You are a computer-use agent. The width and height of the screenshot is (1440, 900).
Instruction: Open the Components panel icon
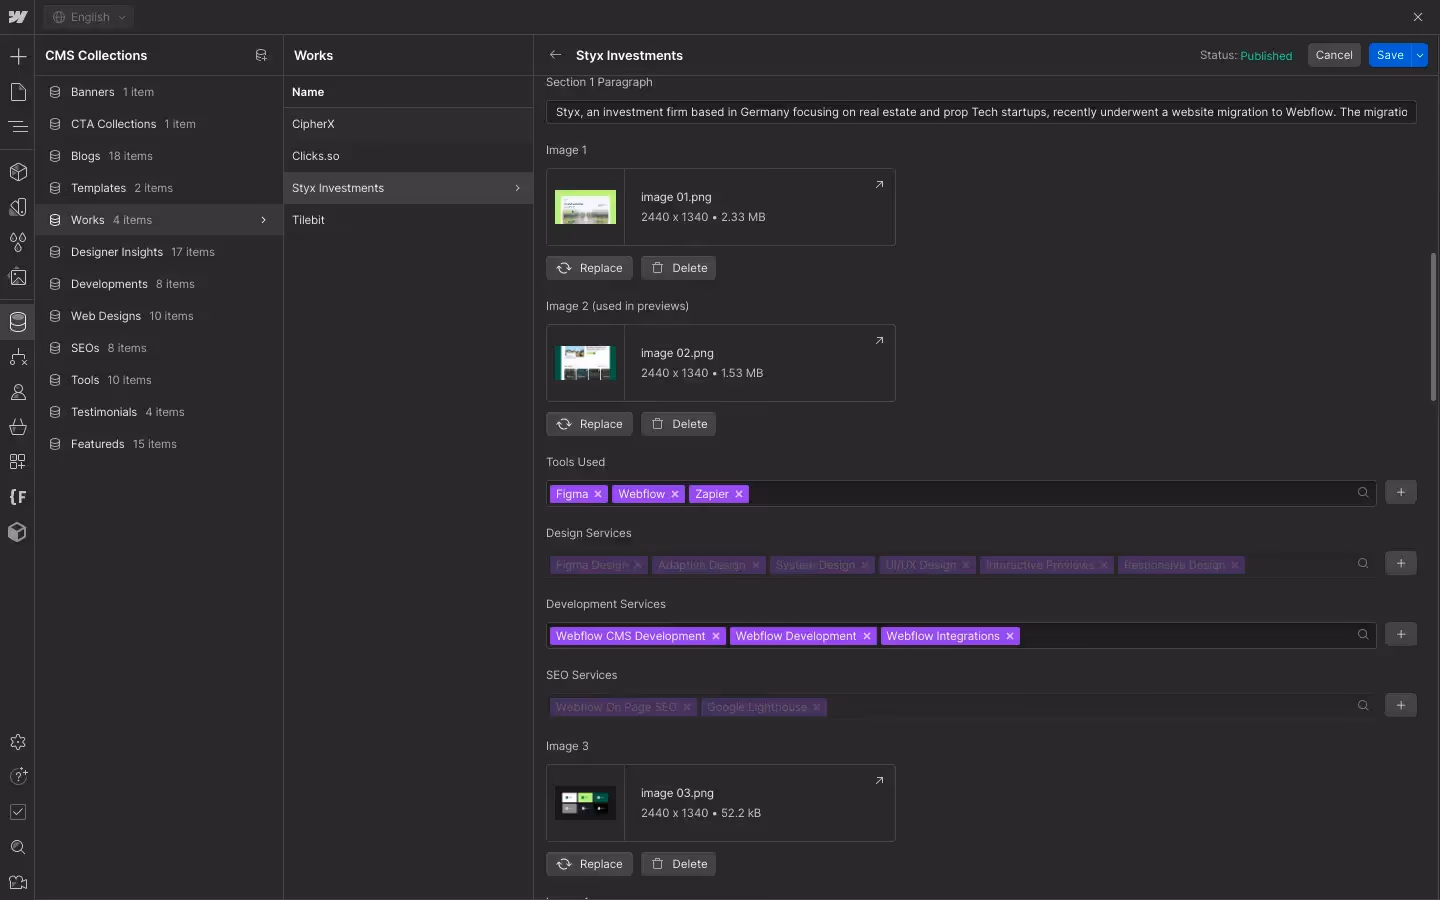17,172
